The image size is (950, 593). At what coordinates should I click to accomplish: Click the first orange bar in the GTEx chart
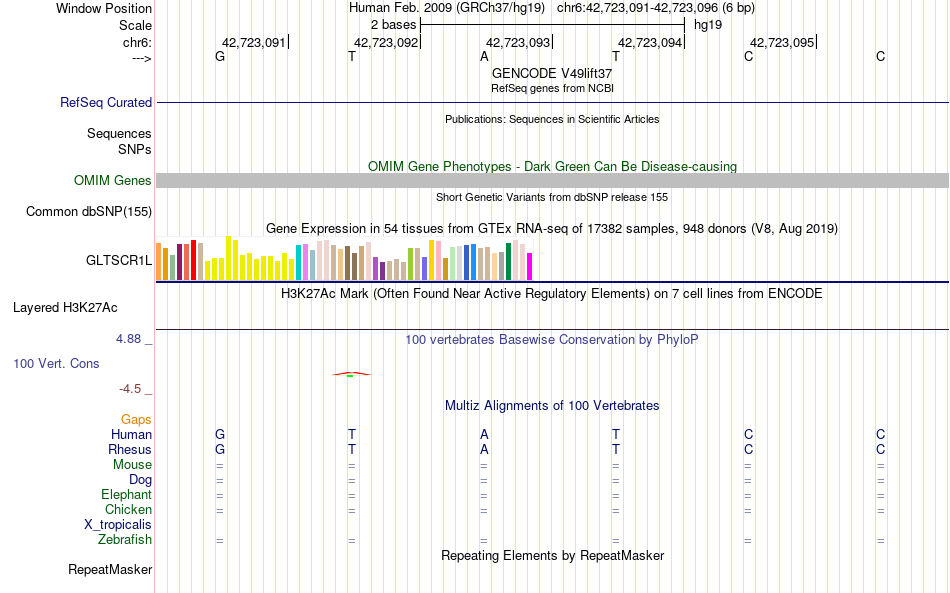(x=159, y=262)
